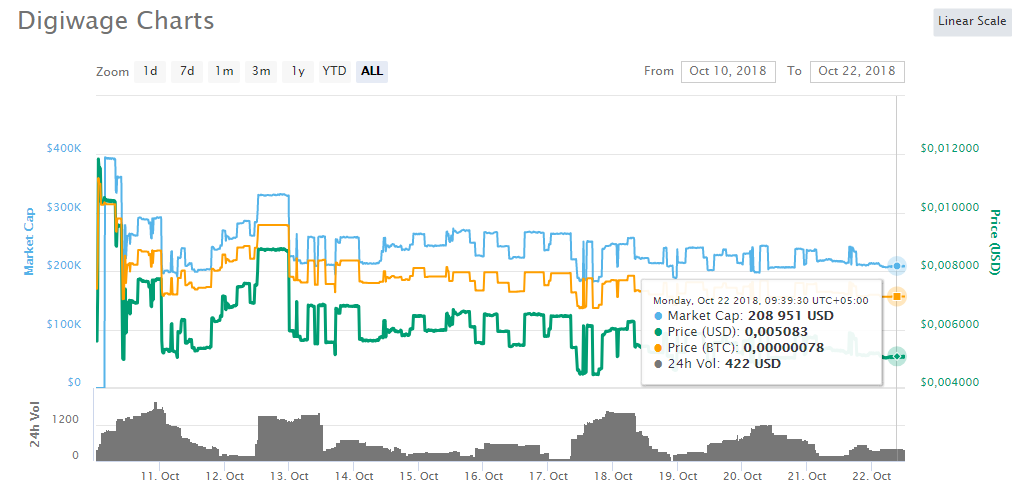Click the 14. Oct date label
Screen dimensions: 1012x492
point(354,477)
